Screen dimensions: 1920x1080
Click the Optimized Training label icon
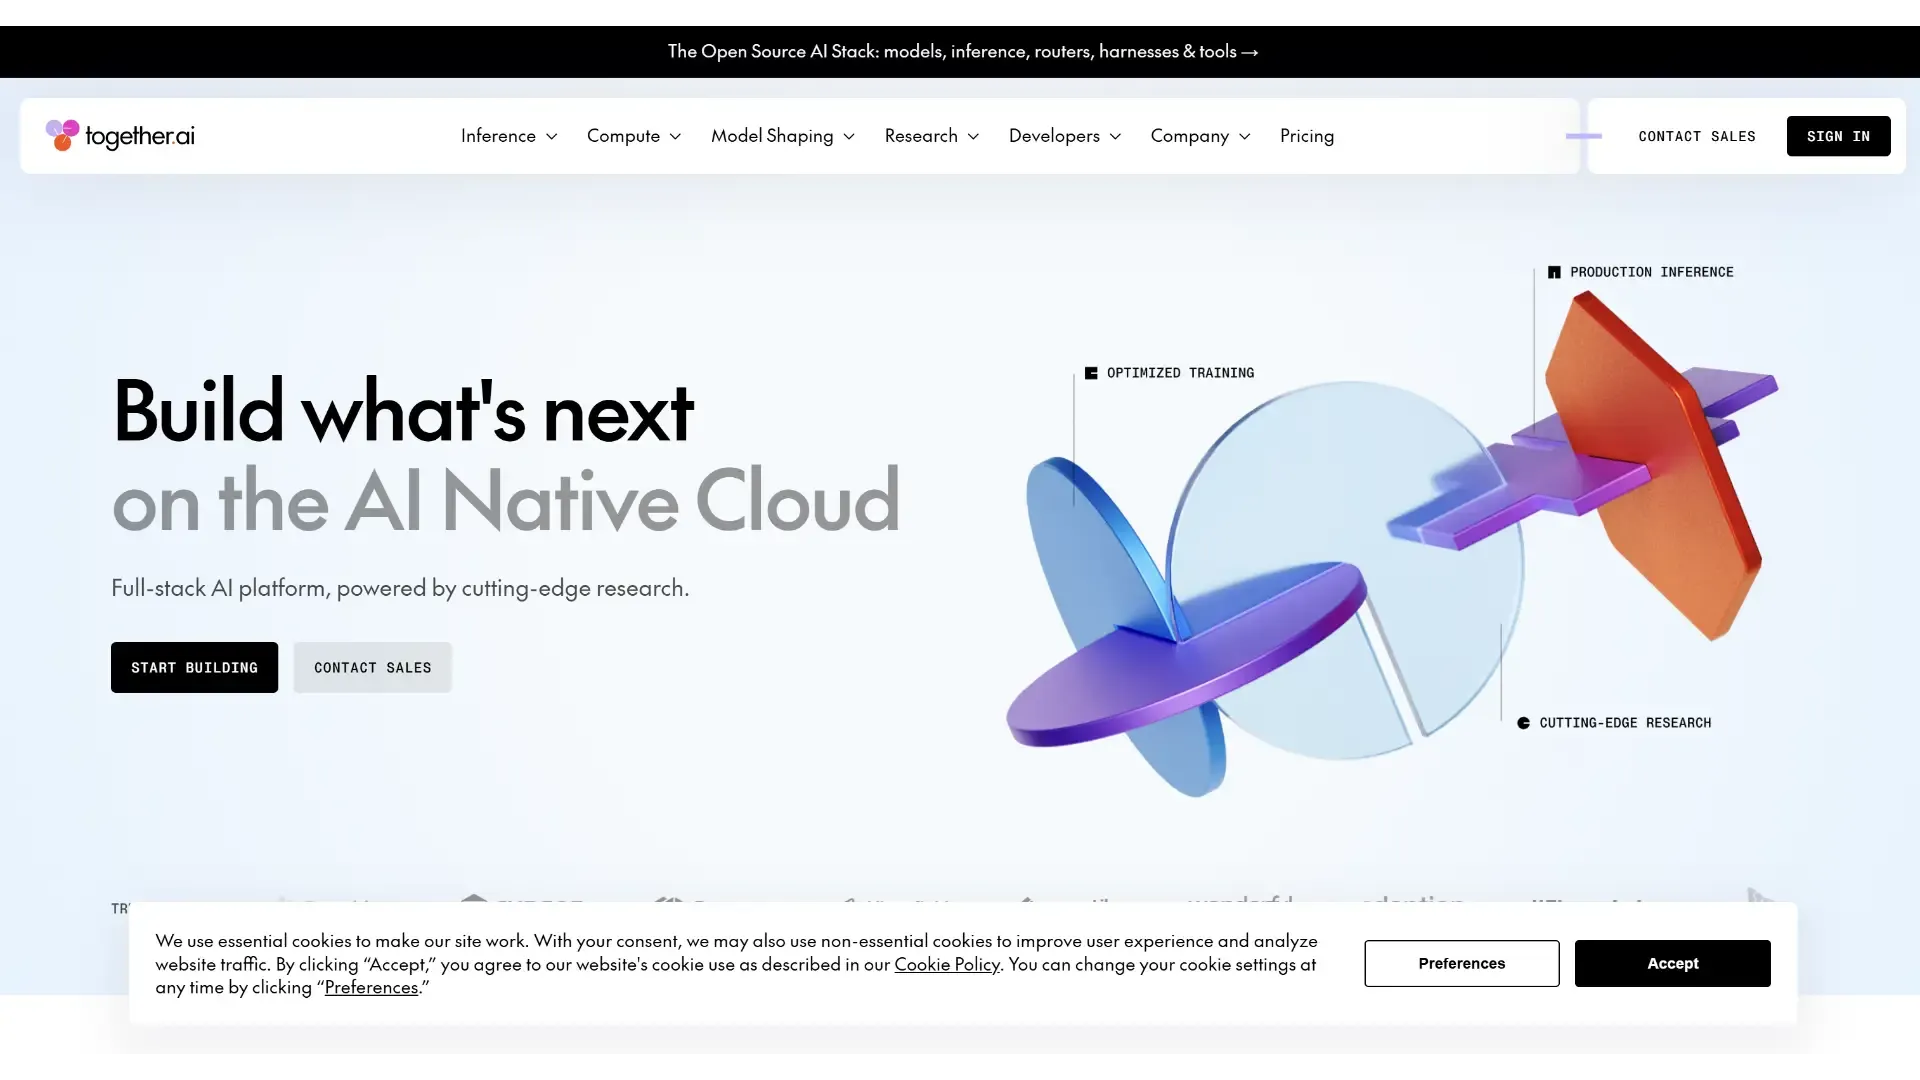(x=1091, y=373)
